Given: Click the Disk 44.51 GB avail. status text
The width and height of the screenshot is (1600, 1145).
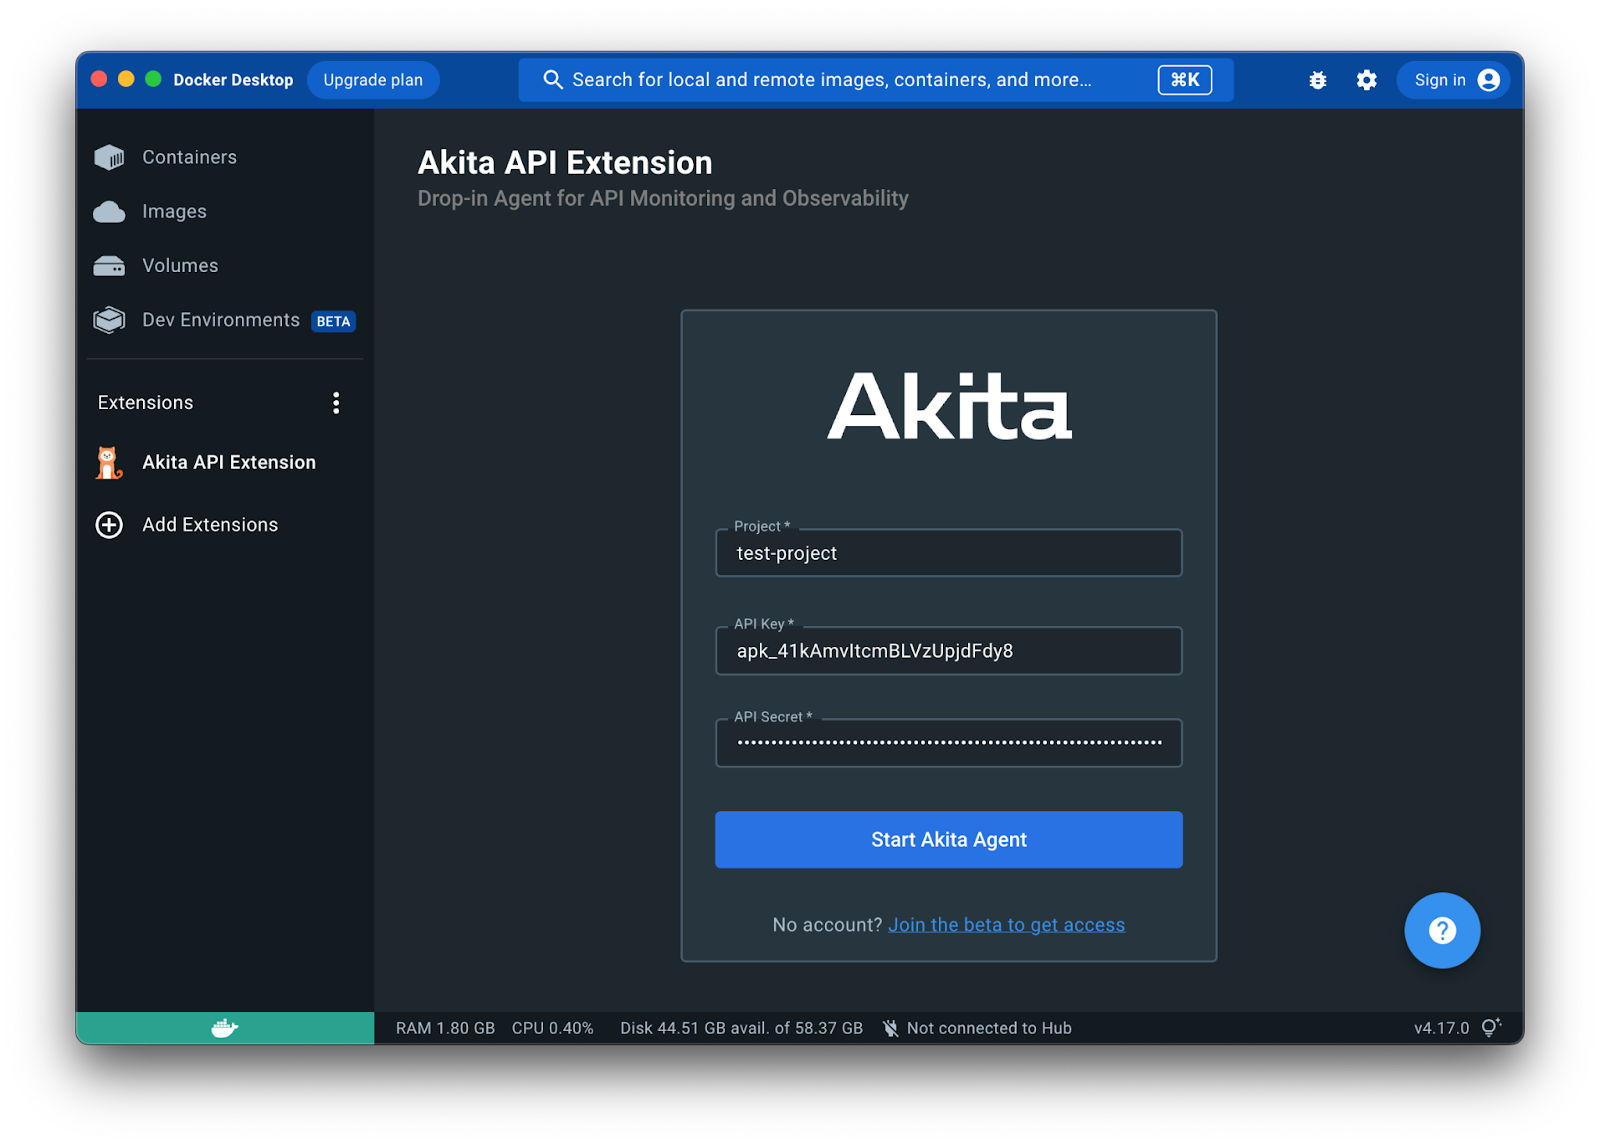Looking at the screenshot, I should pos(741,1028).
